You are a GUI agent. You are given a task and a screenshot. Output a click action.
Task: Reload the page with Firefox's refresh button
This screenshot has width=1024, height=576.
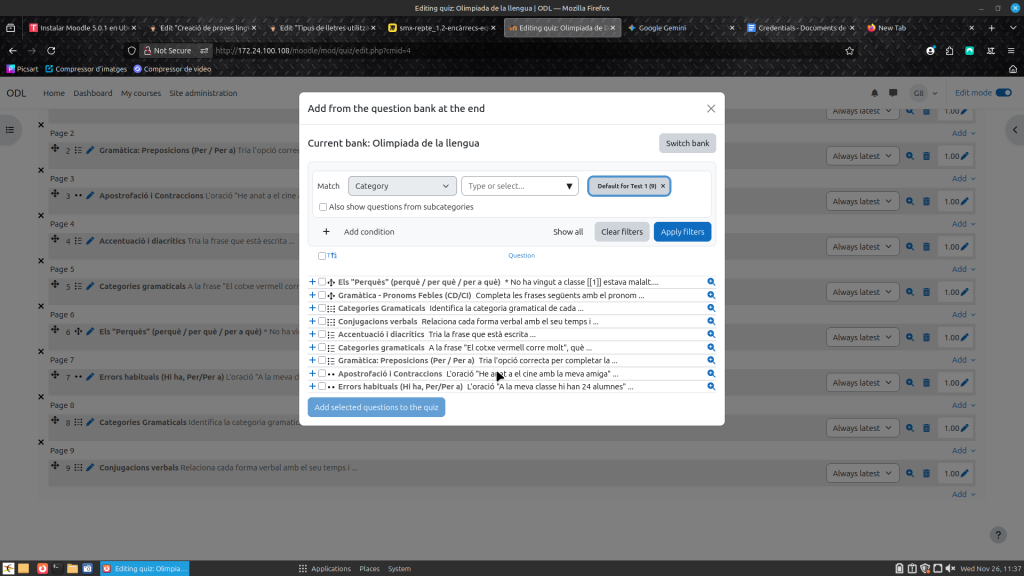coord(51,50)
